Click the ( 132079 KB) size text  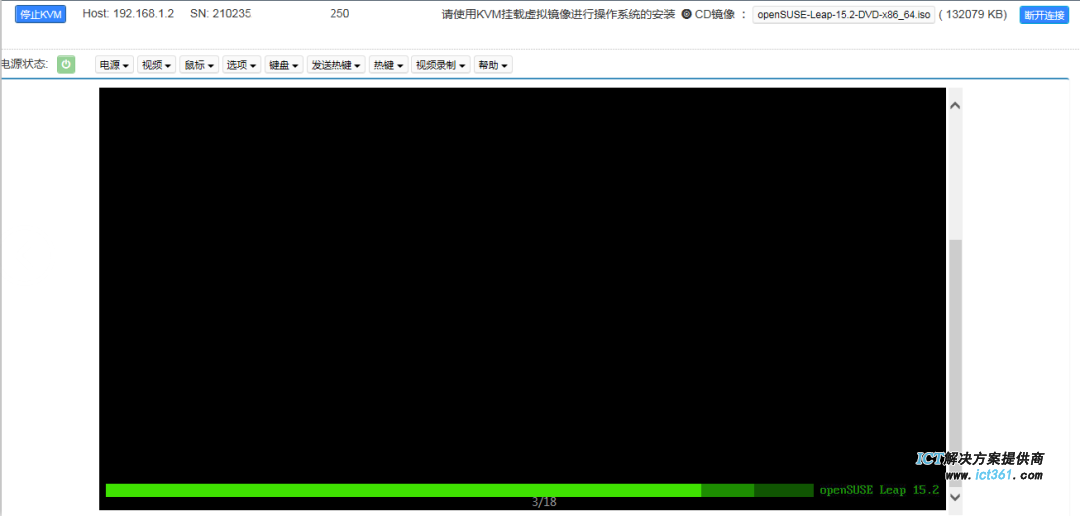[973, 14]
